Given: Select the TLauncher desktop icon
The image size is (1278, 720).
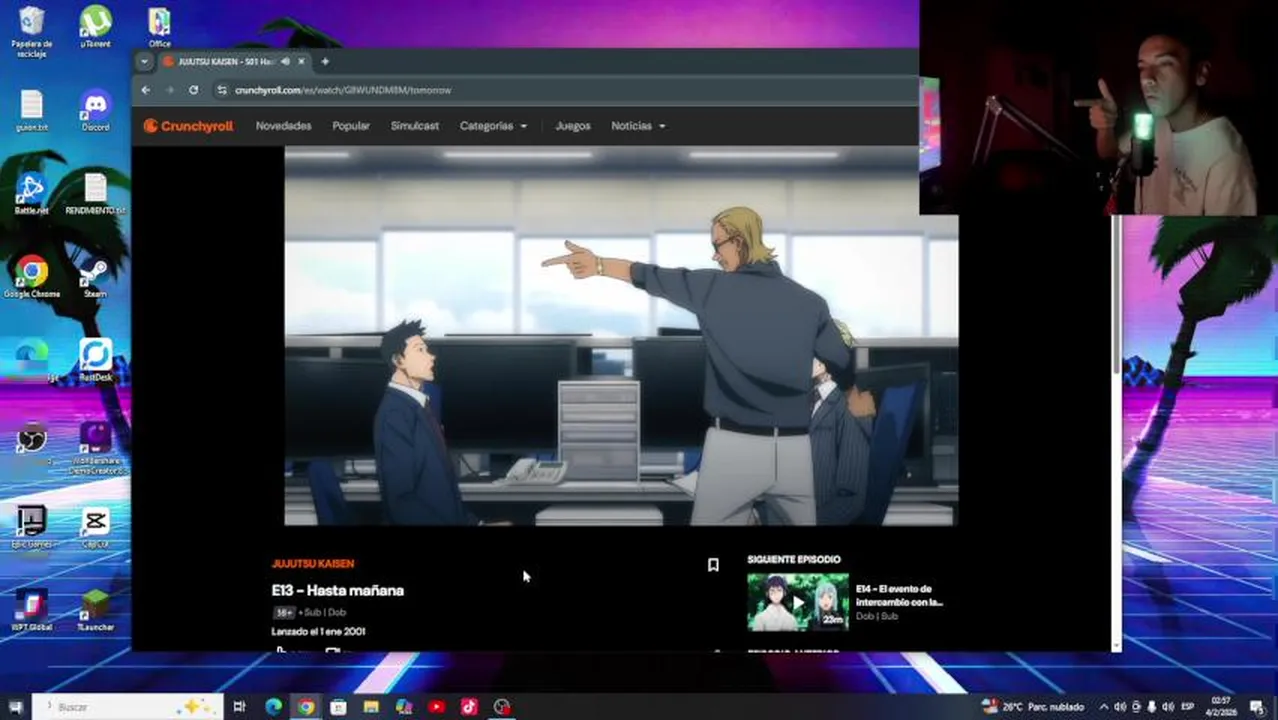Looking at the screenshot, I should (95, 610).
